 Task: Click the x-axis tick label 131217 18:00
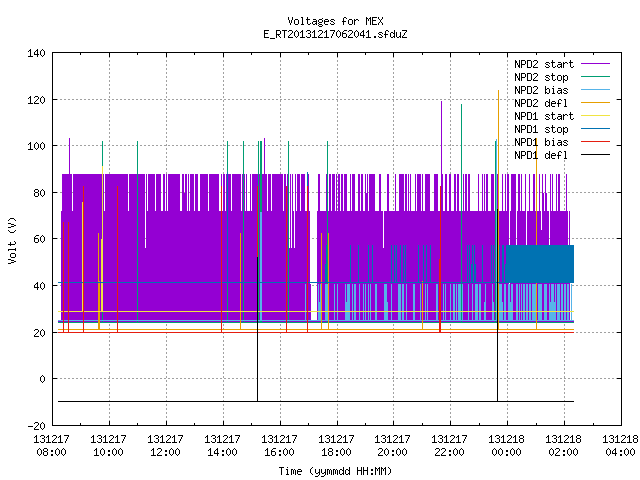pos(336,446)
